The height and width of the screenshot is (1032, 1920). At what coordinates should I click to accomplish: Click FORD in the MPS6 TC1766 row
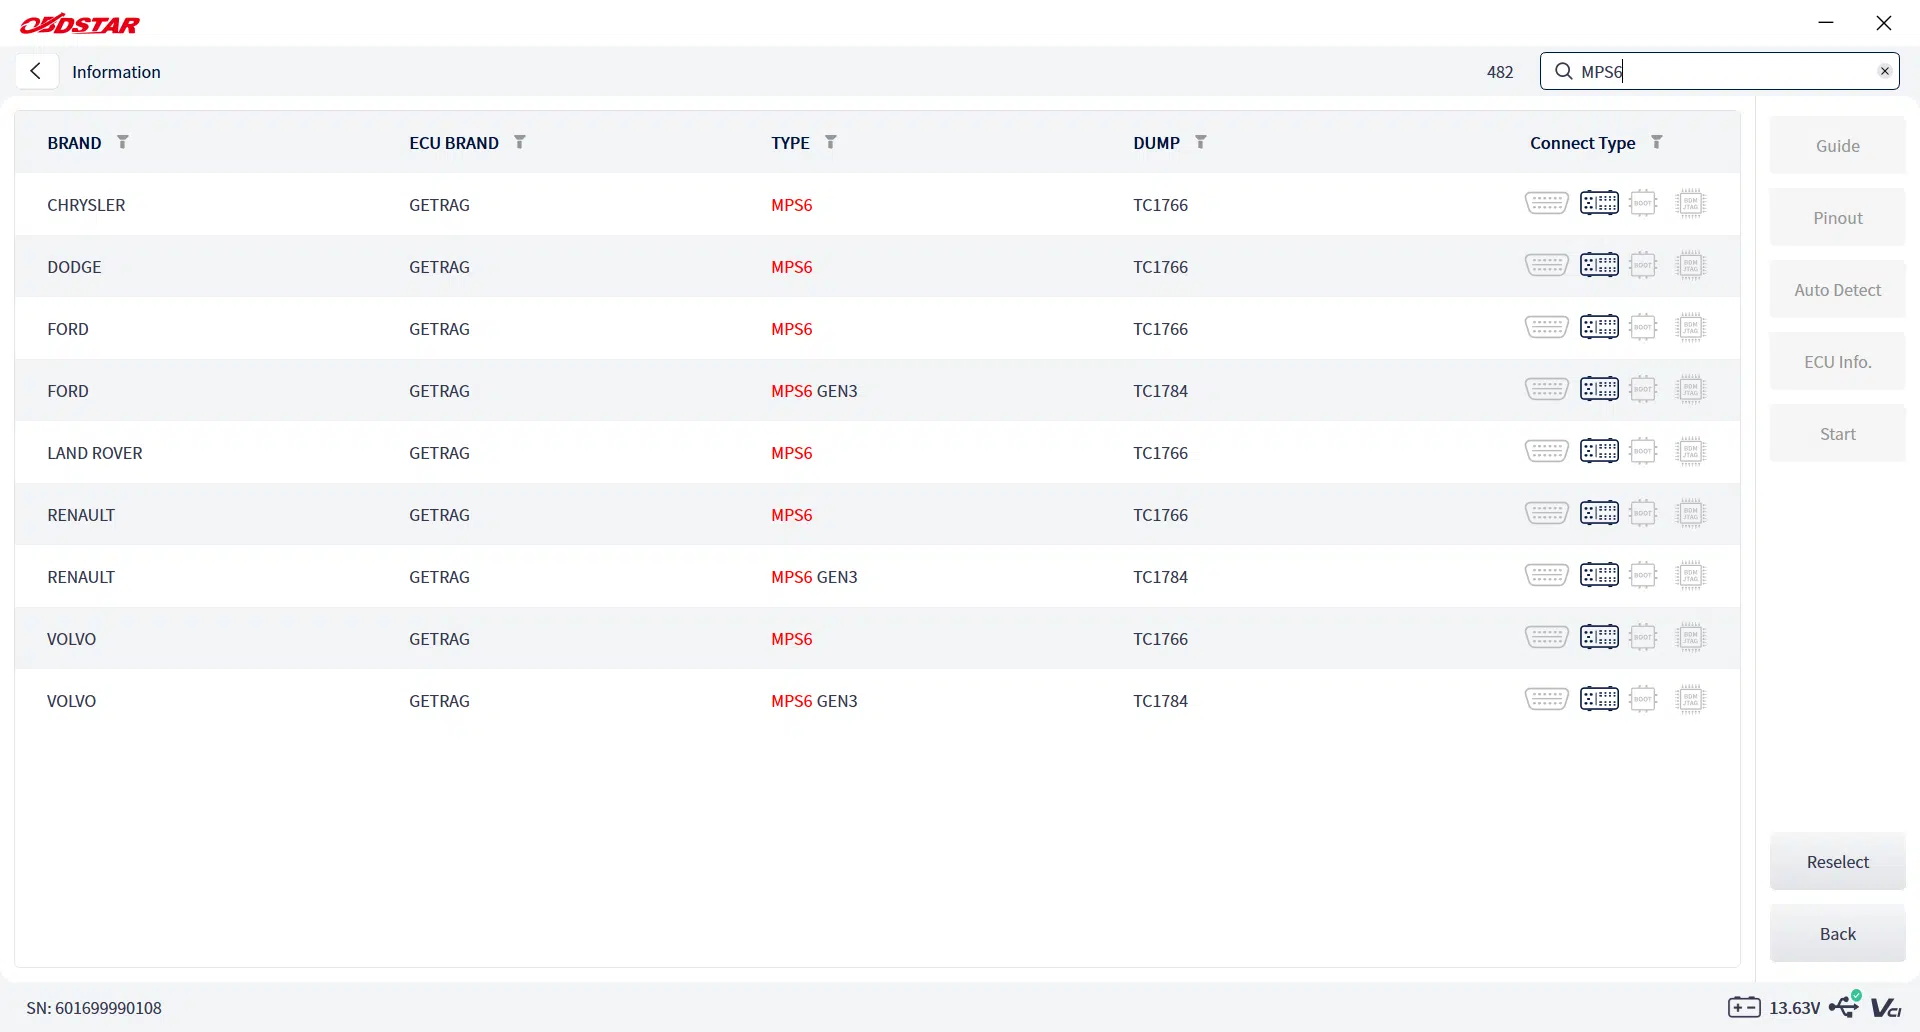(68, 329)
